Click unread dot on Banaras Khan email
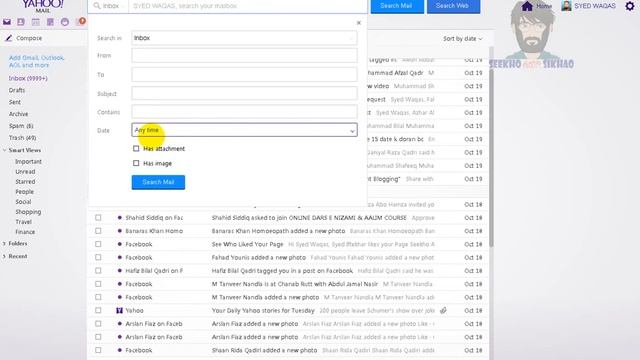The height and width of the screenshot is (360, 640). (x=120, y=231)
